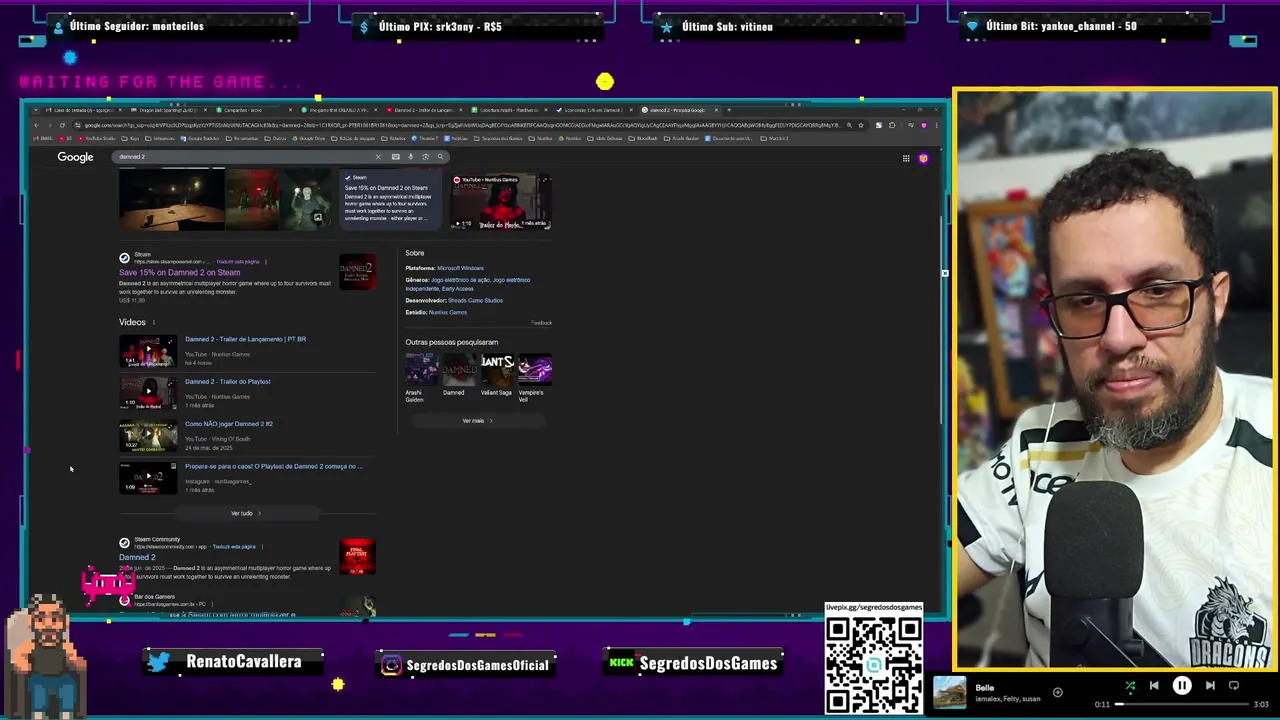Reload the browser page
Viewport: 1280px width, 720px height.
pos(62,125)
